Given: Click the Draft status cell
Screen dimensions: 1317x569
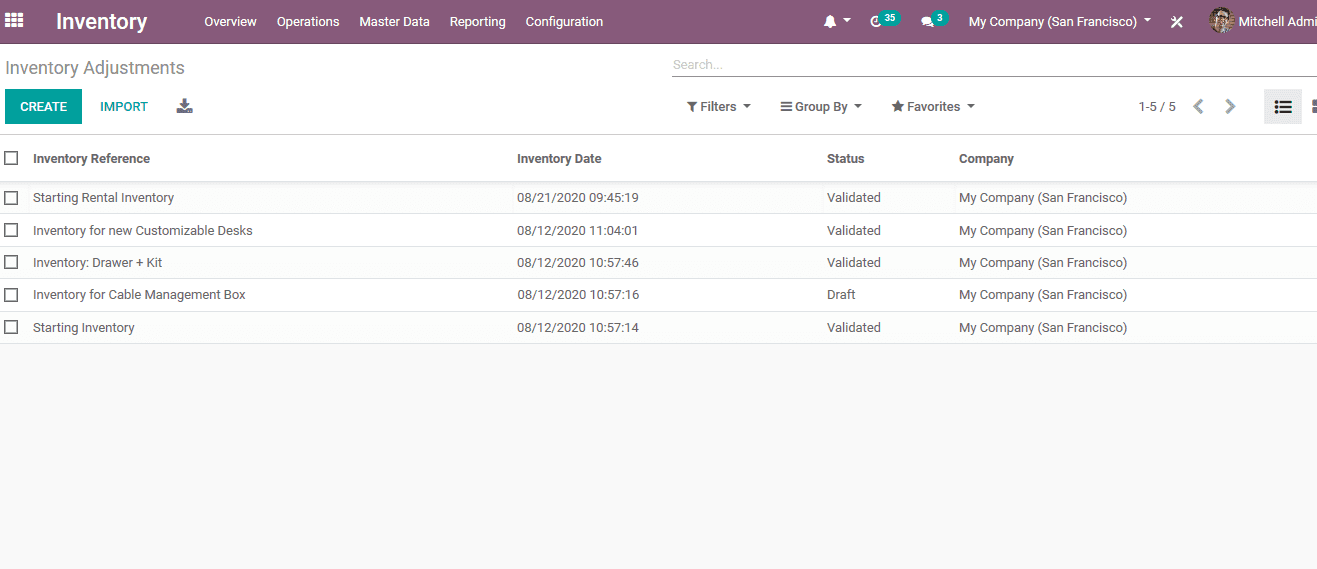Looking at the screenshot, I should 841,295.
